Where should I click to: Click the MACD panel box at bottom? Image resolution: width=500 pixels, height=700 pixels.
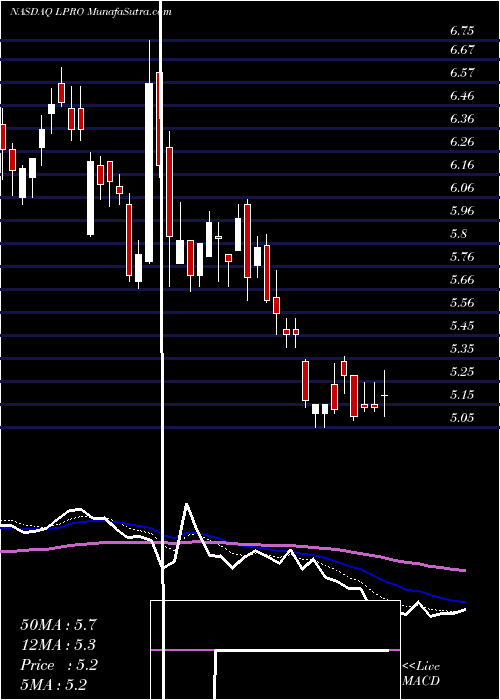point(275,650)
